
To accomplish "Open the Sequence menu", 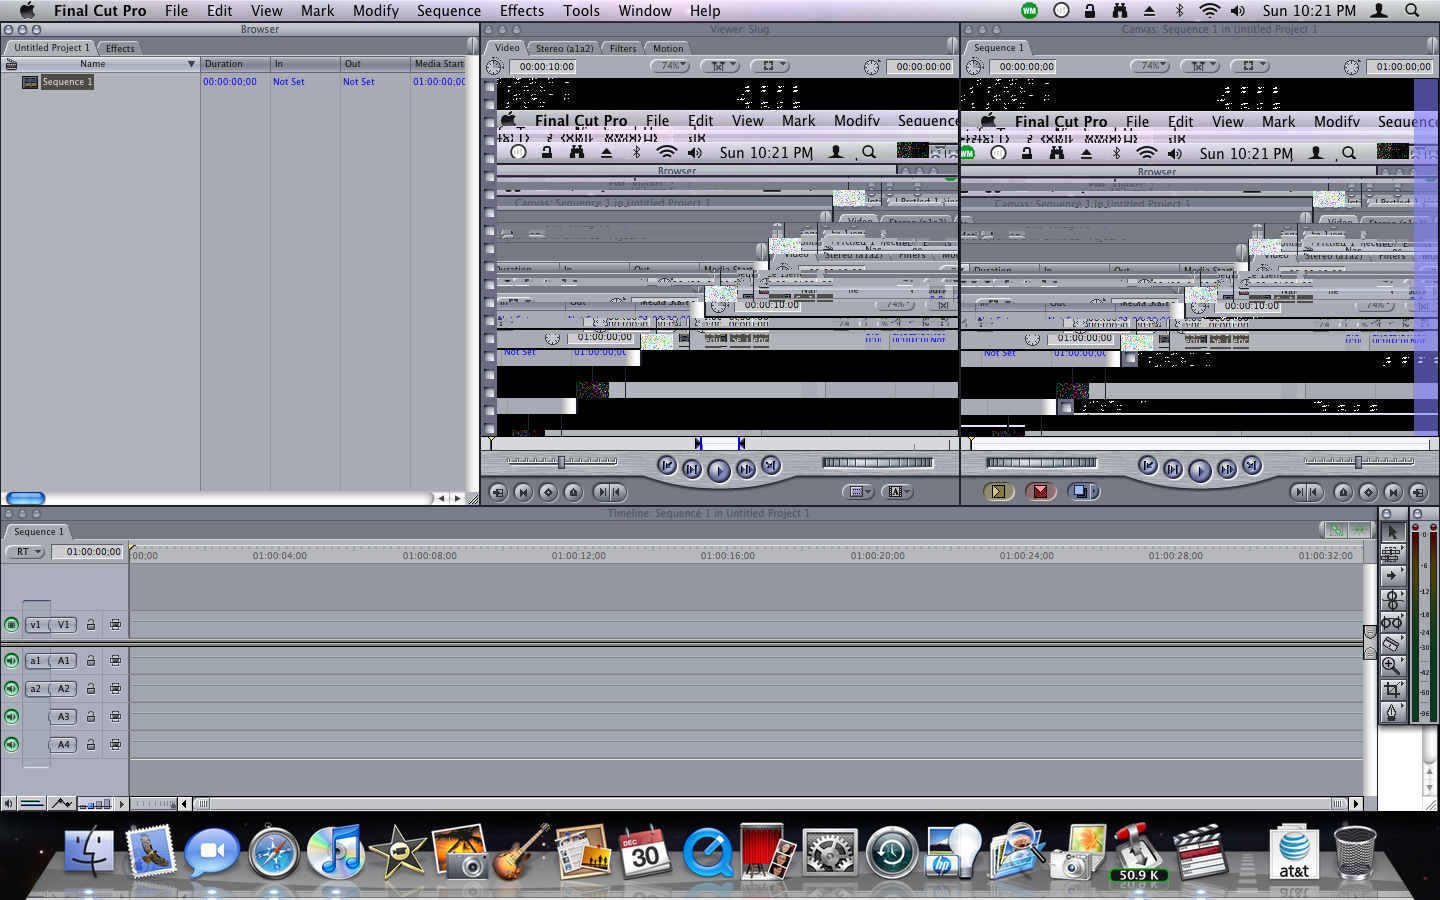I will [449, 10].
